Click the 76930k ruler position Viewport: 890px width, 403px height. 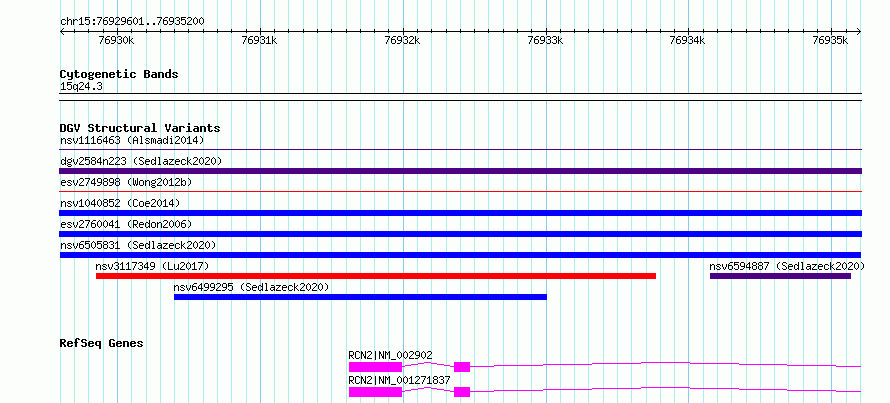(x=116, y=40)
